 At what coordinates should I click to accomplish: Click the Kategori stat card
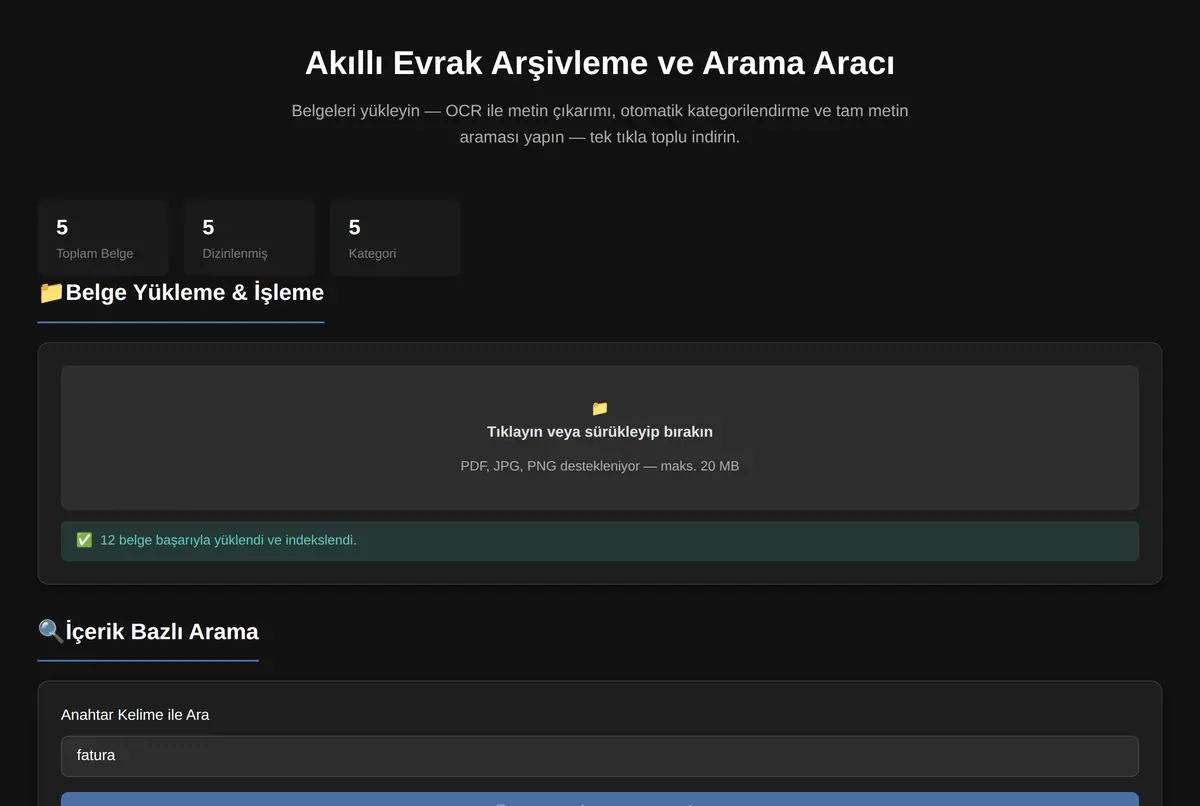[x=395, y=238]
